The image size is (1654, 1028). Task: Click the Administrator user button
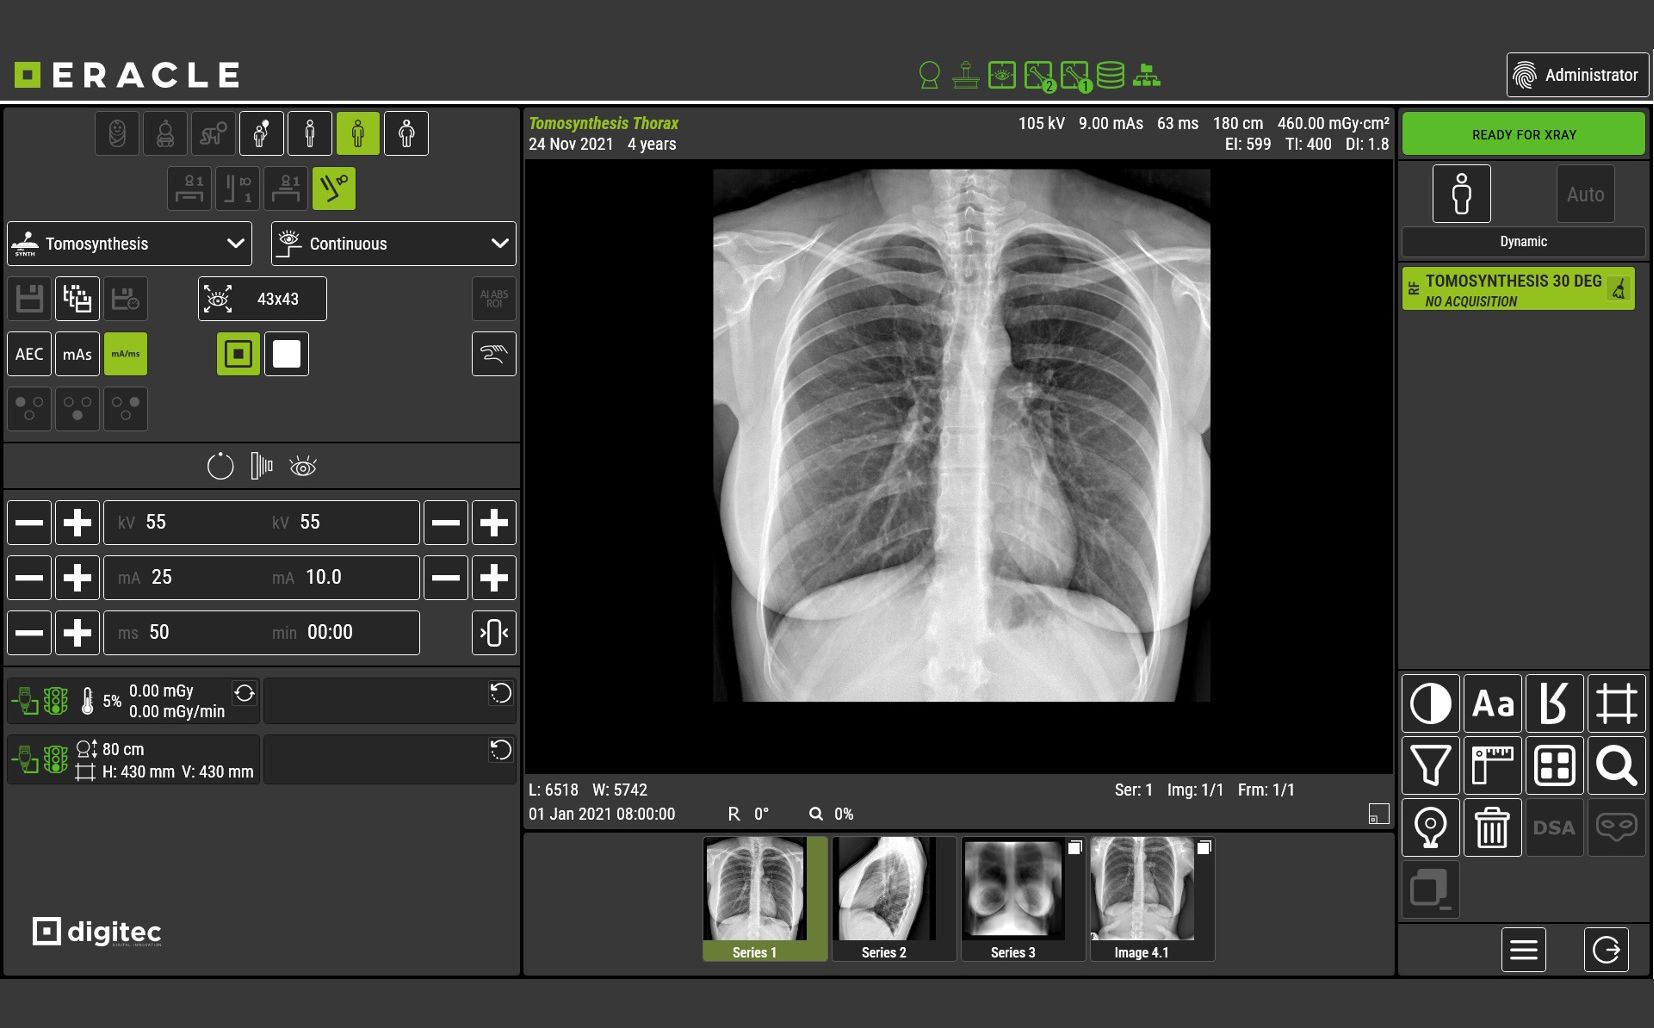[x=1577, y=75]
